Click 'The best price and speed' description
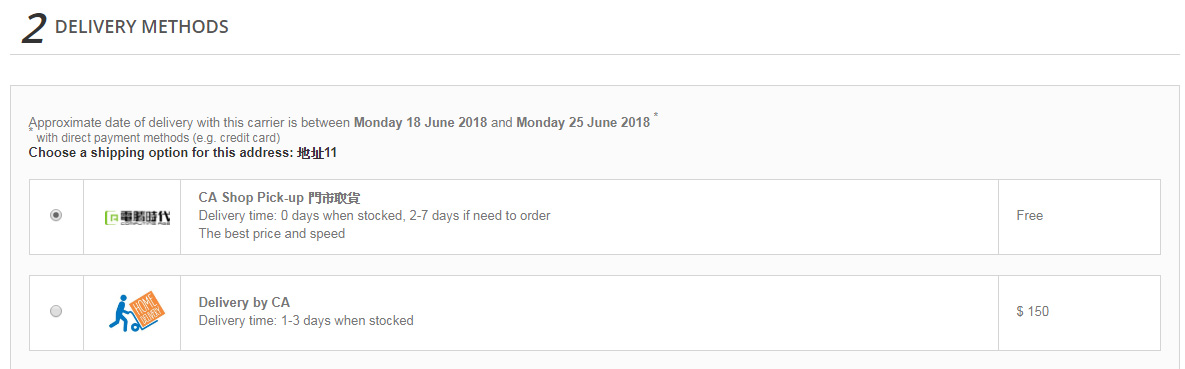Viewport: 1185px width, 369px height. [272, 234]
